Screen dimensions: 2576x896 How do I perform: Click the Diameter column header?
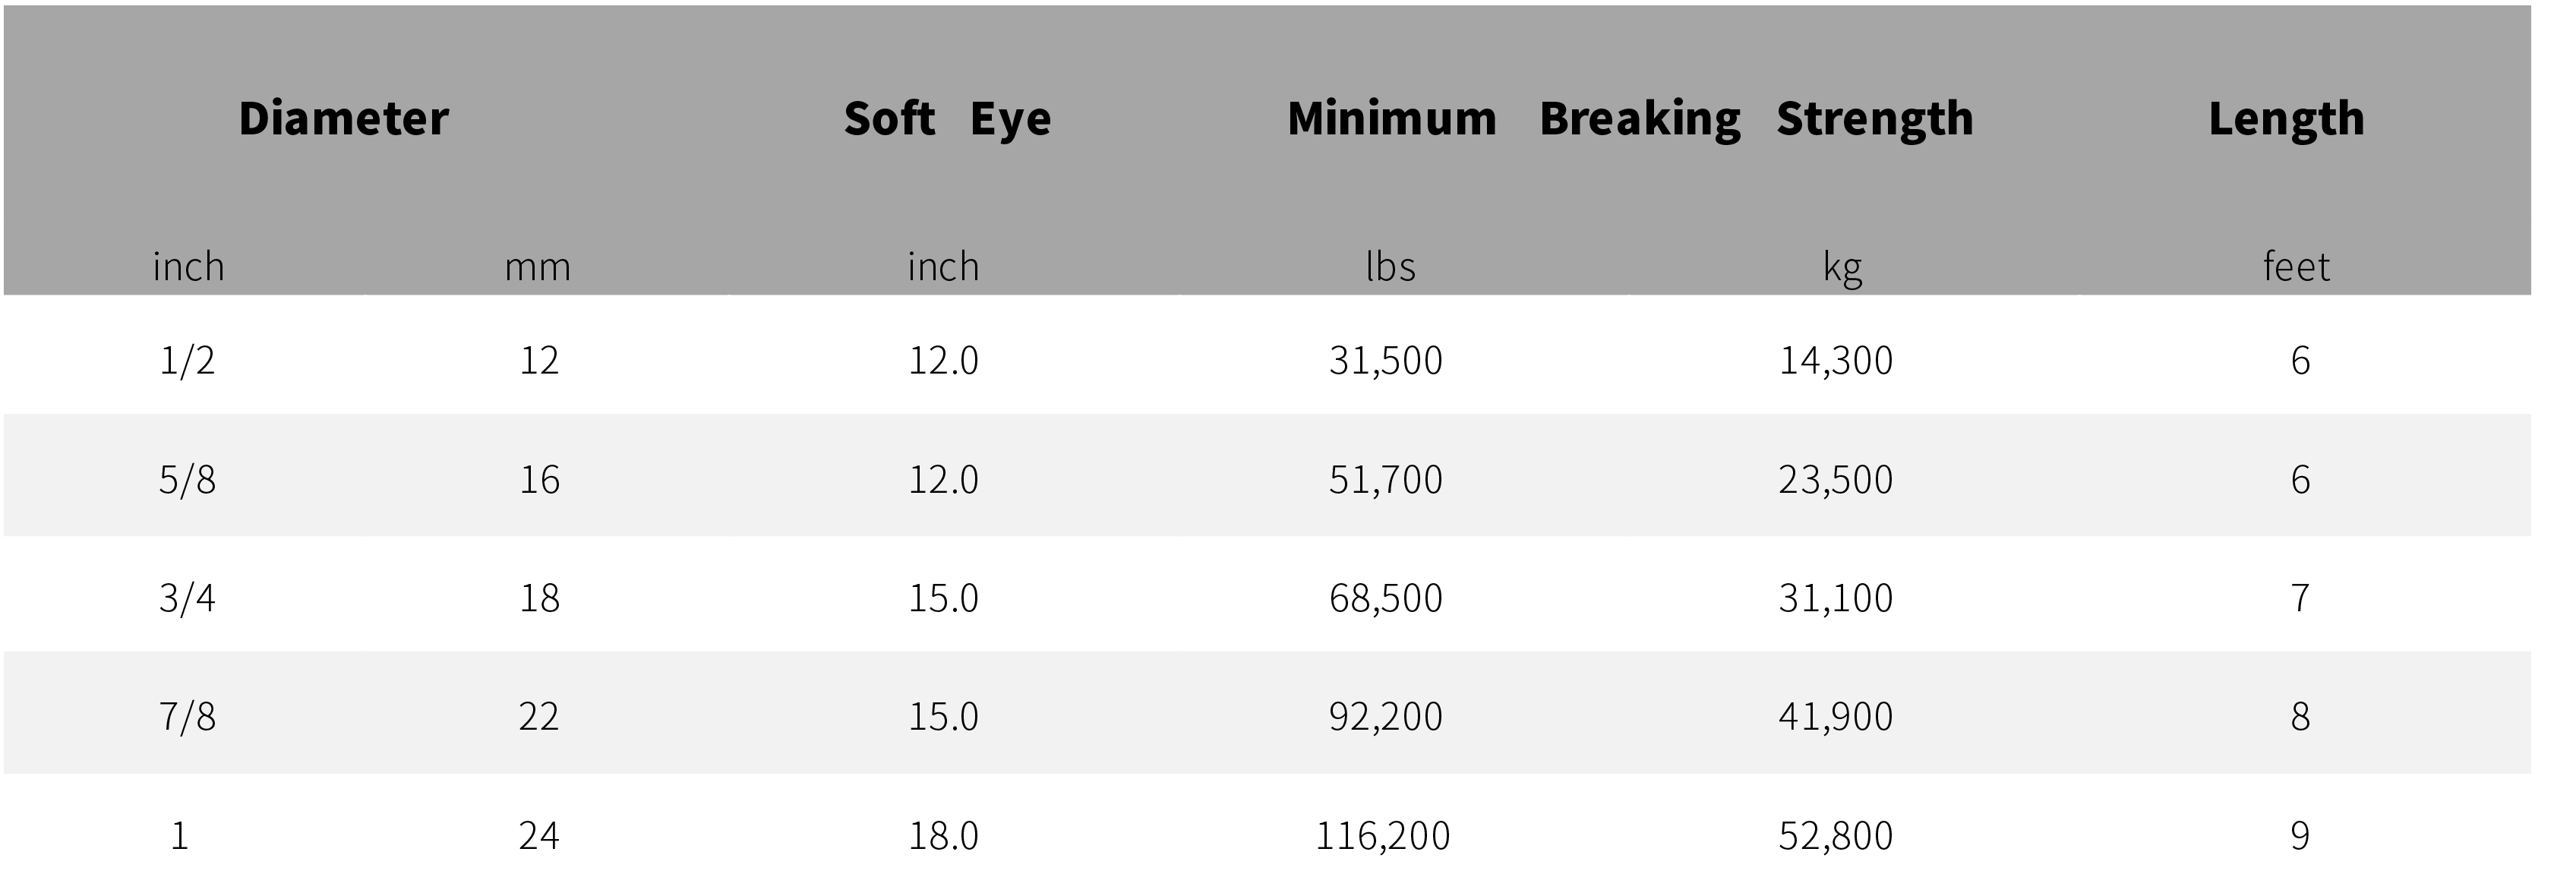[x=343, y=119]
